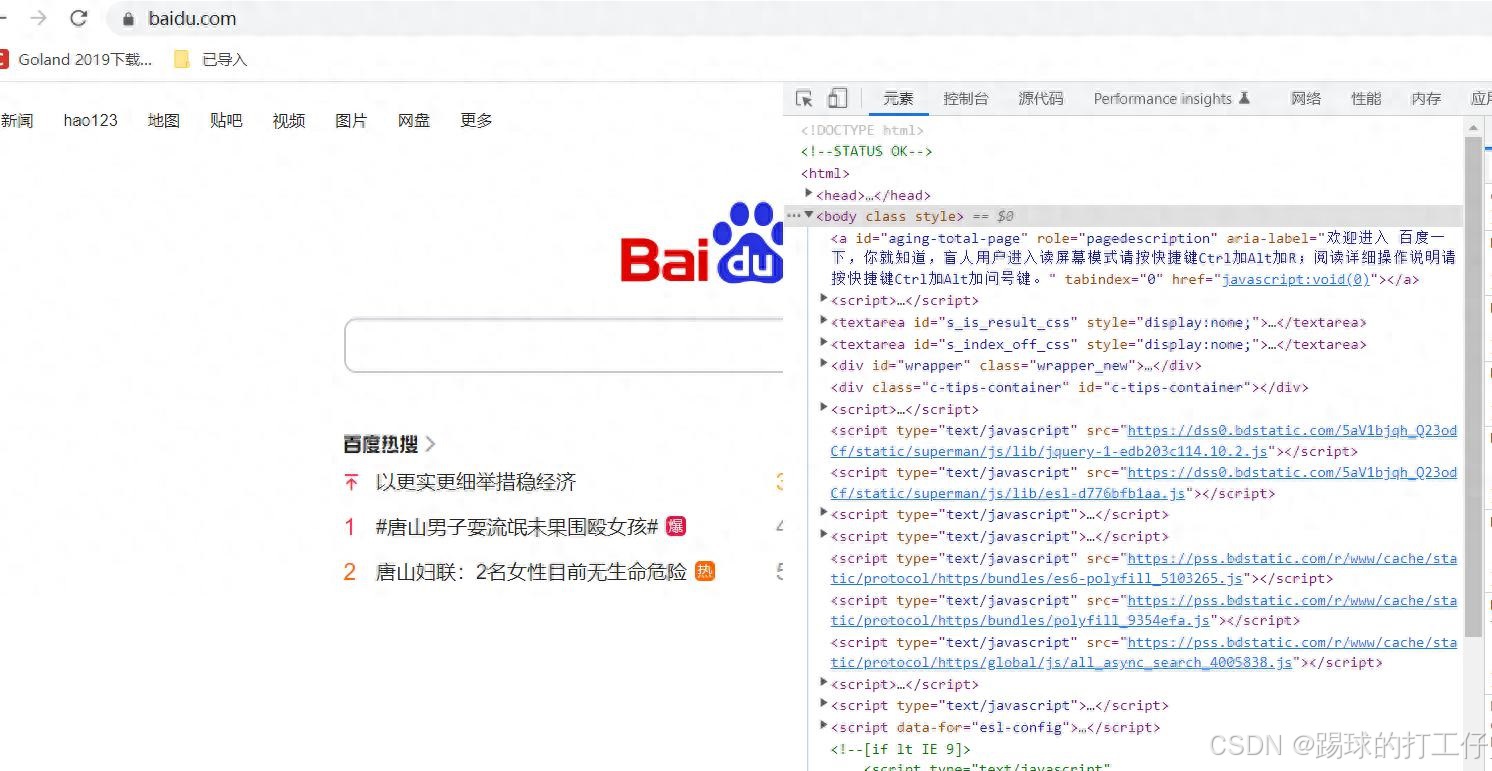1492x771 pixels.
Task: Click the 爆 badge beside 唐山男子 headline
Action: [x=676, y=526]
